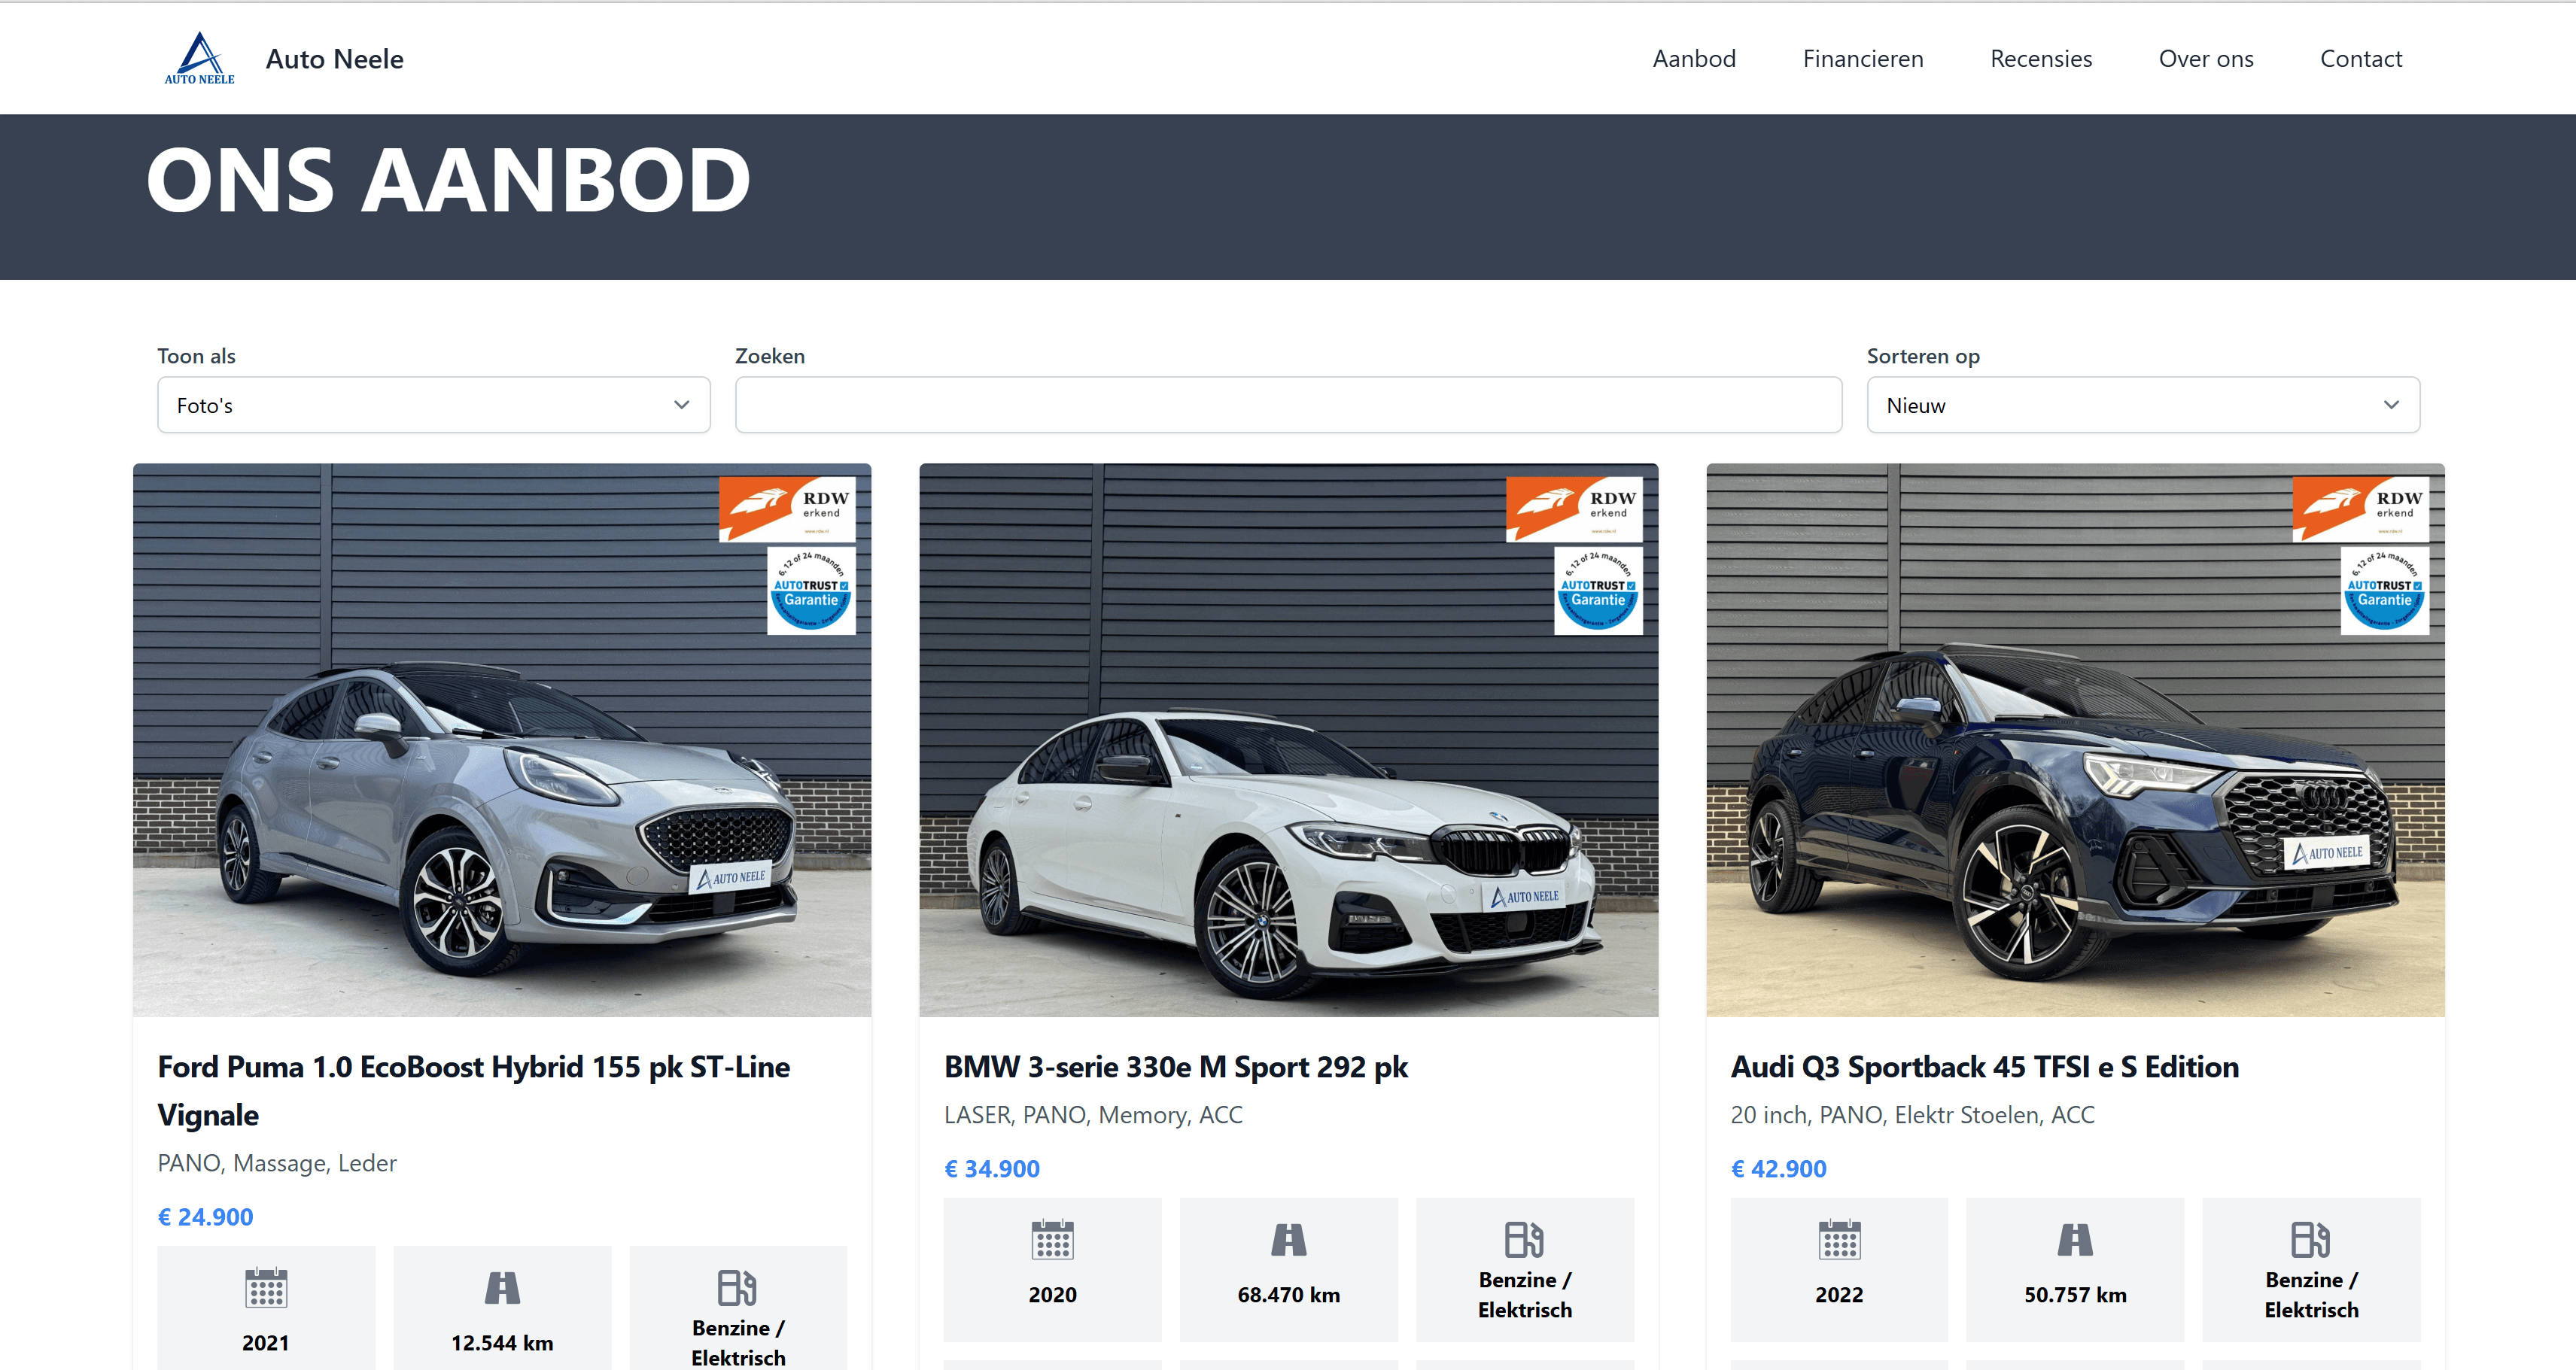Open the Aanbod menu item

click(1694, 58)
